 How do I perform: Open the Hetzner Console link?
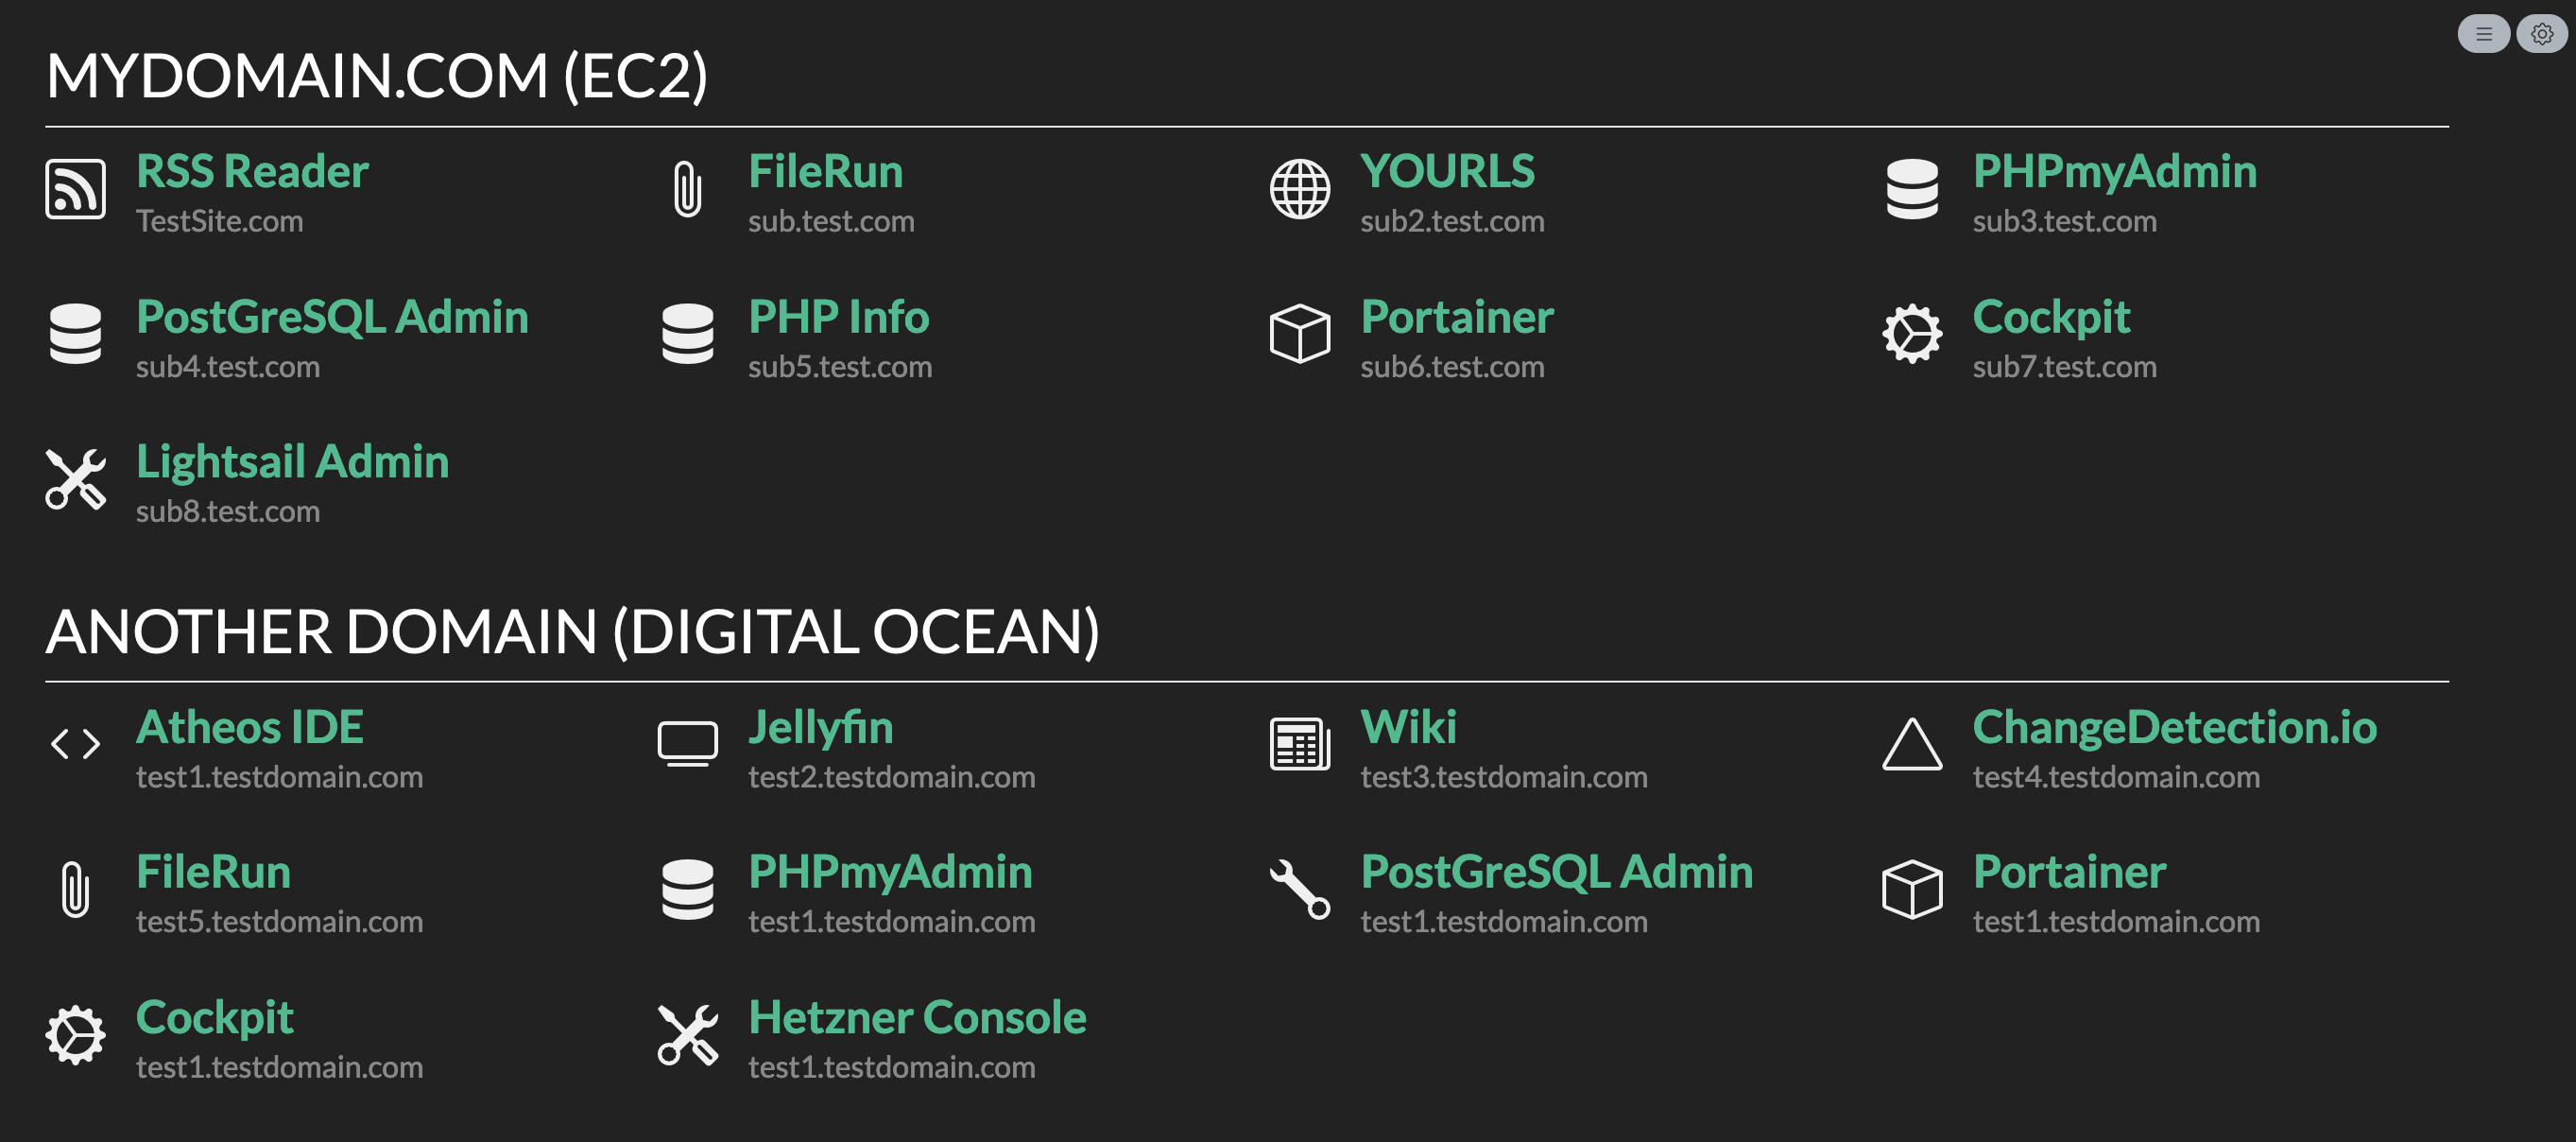click(x=917, y=1018)
